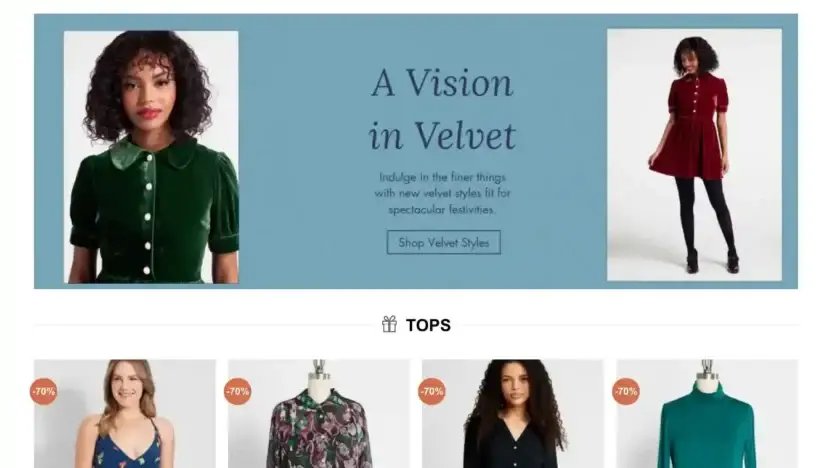
Task: Select the green turtleneck top product
Action: tap(707, 414)
